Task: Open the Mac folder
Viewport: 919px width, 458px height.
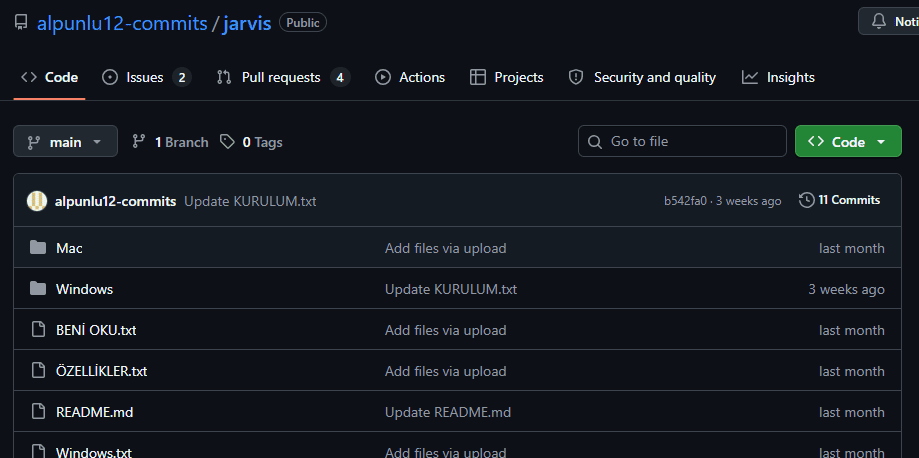Action: (x=69, y=248)
